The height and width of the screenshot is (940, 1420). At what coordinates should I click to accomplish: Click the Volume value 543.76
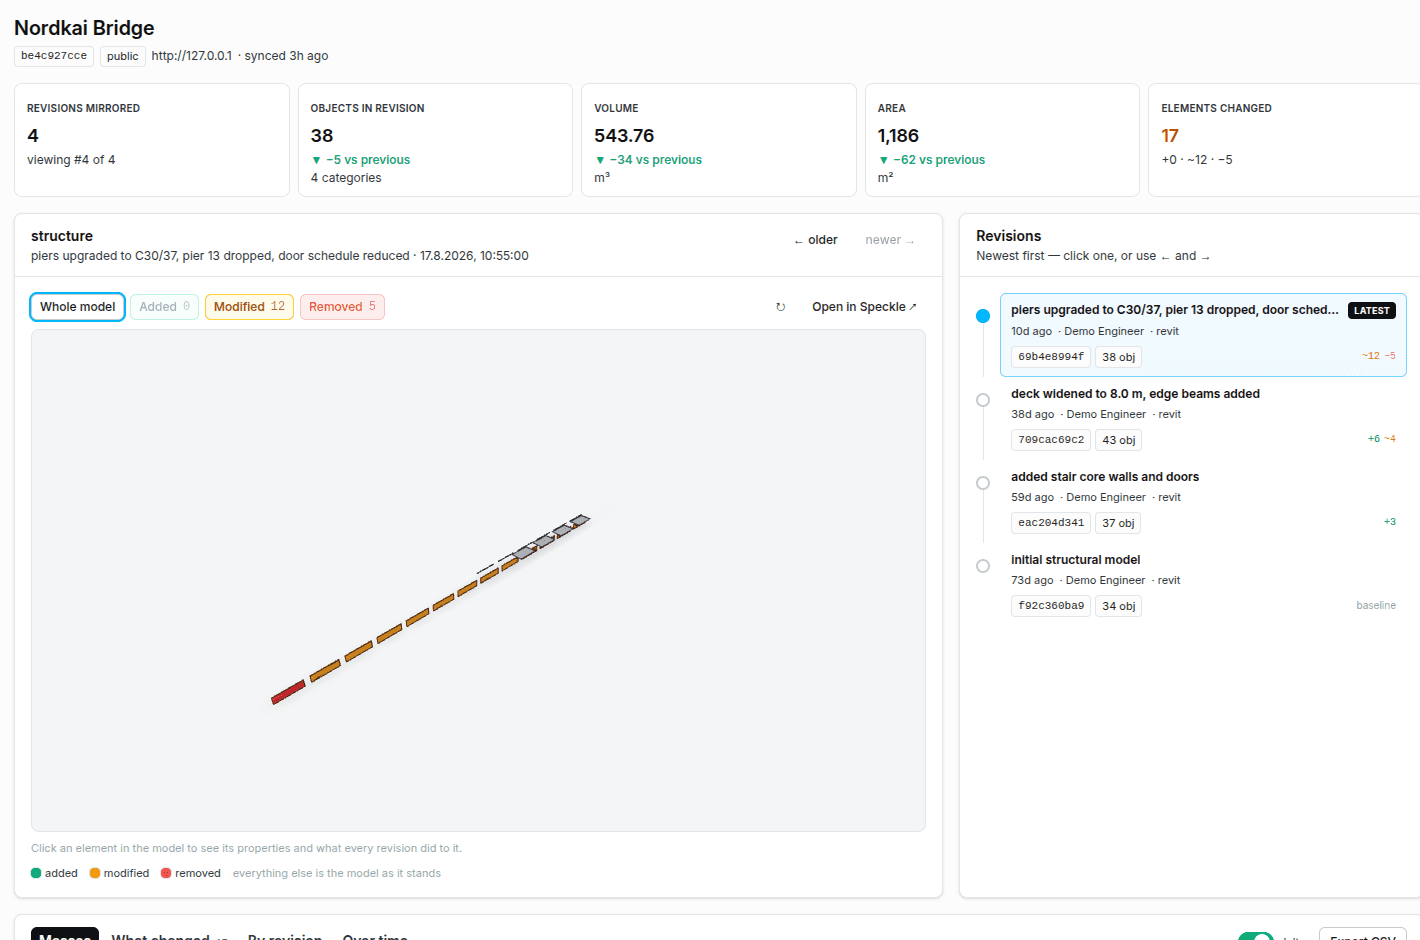pos(624,136)
